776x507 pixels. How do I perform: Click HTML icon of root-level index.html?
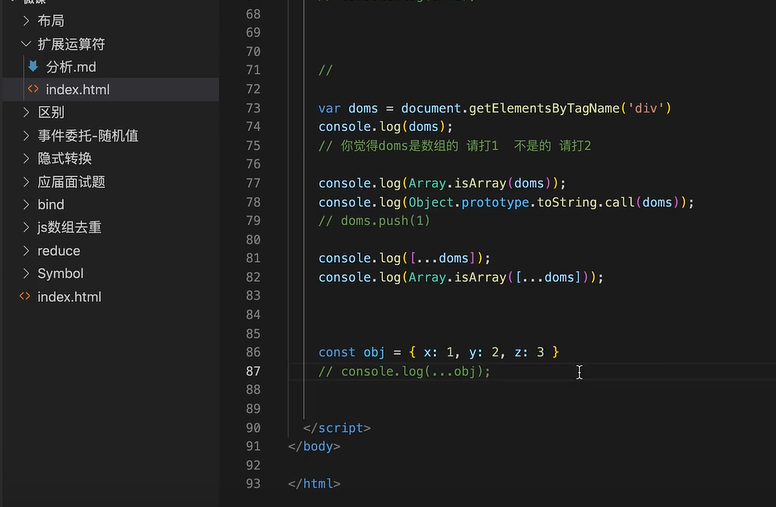(x=25, y=296)
